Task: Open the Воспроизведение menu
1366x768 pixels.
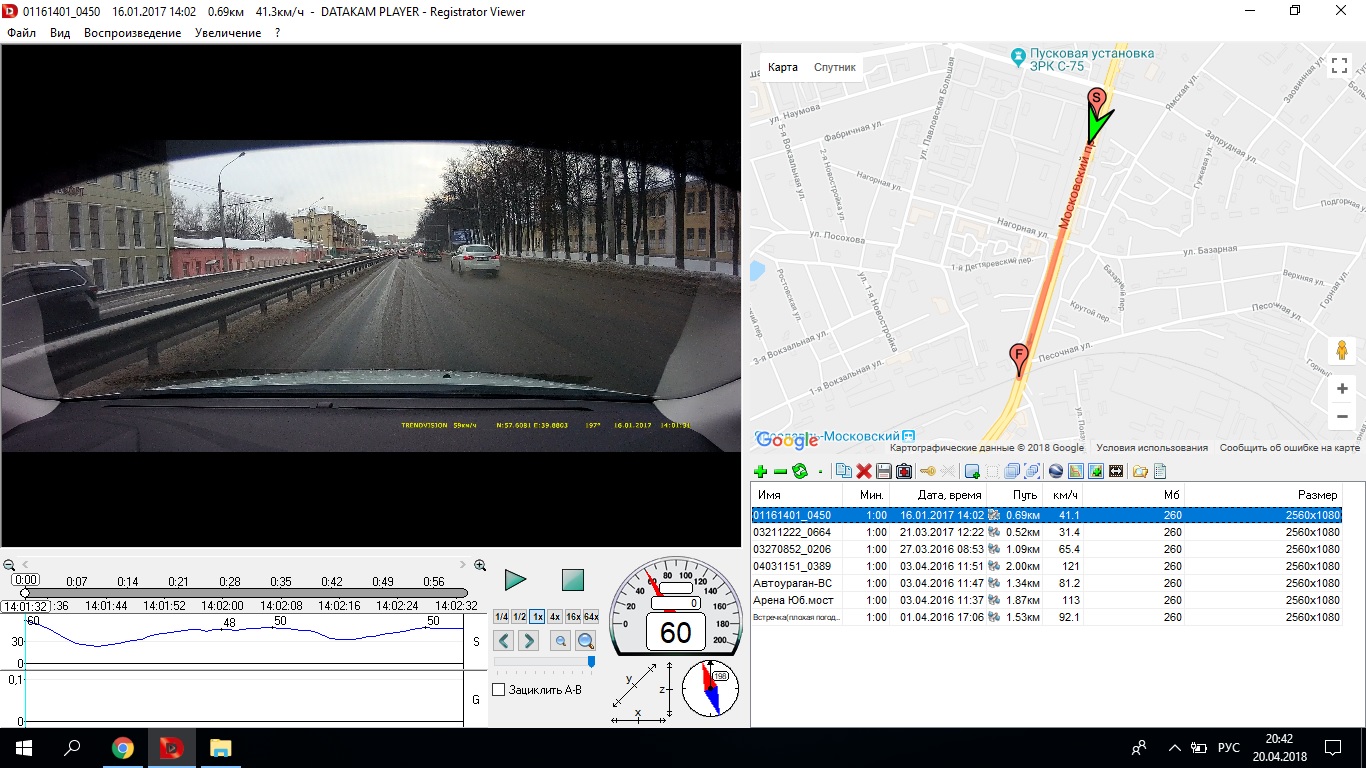Action: tap(132, 33)
